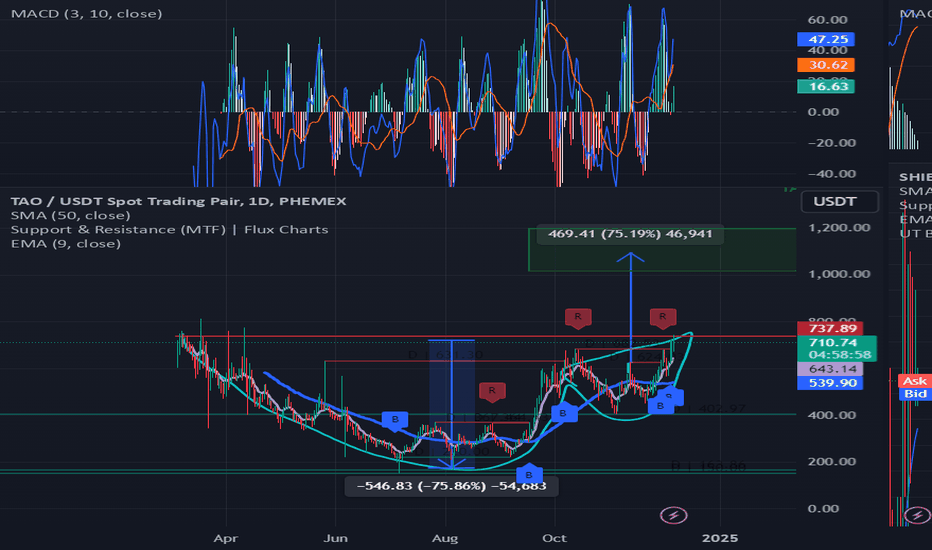Image resolution: width=932 pixels, height=550 pixels.
Task: Click the lightning go-to-realtime icon on main chart
Action: 673,515
